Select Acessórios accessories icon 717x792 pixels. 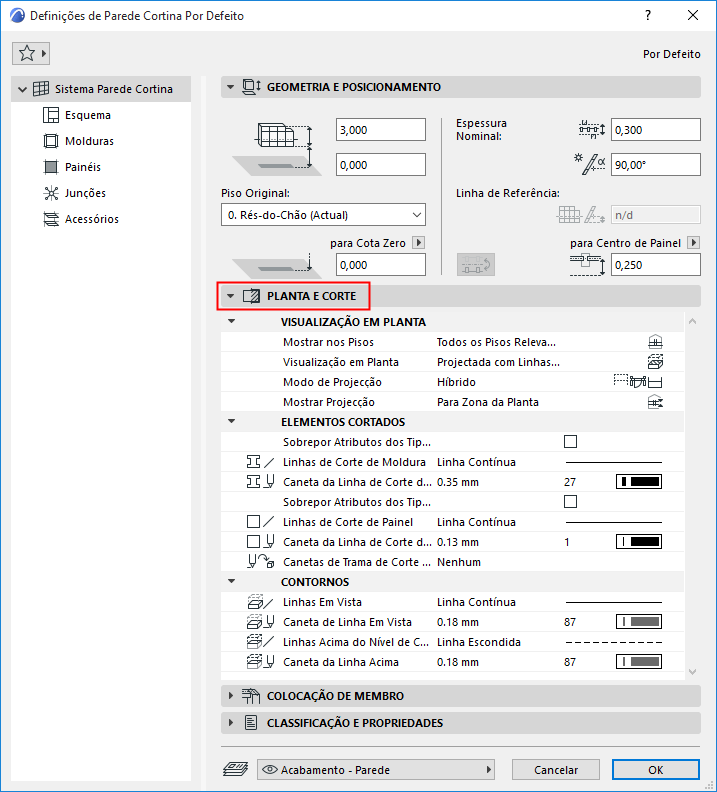coord(50,219)
